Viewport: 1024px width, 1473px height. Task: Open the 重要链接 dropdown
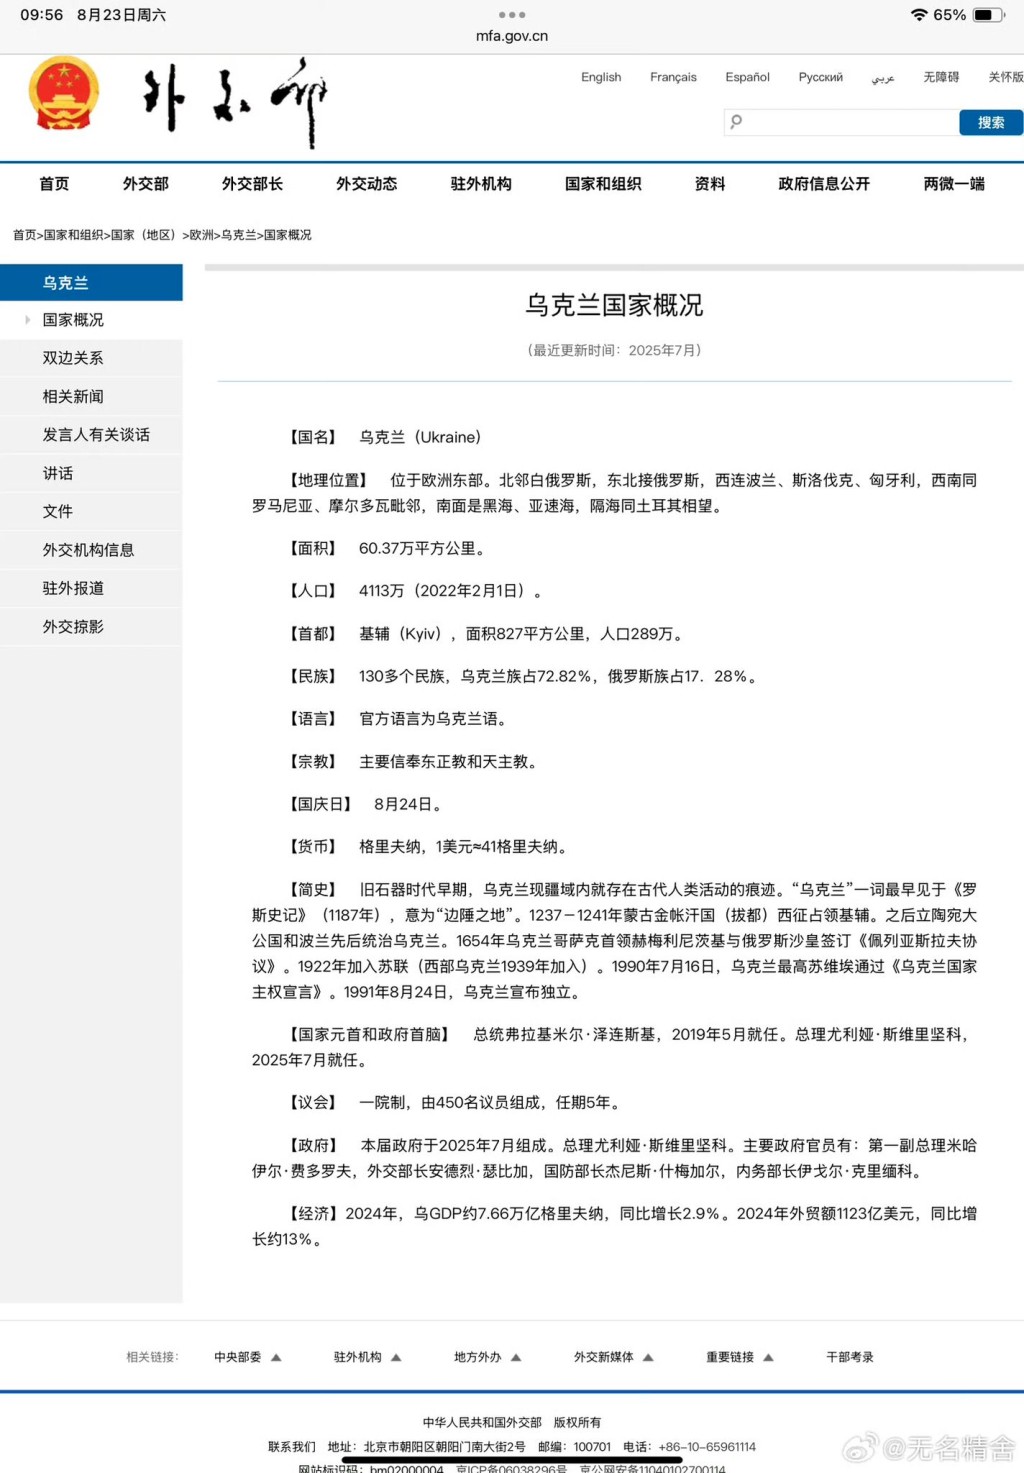pyautogui.click(x=768, y=1357)
